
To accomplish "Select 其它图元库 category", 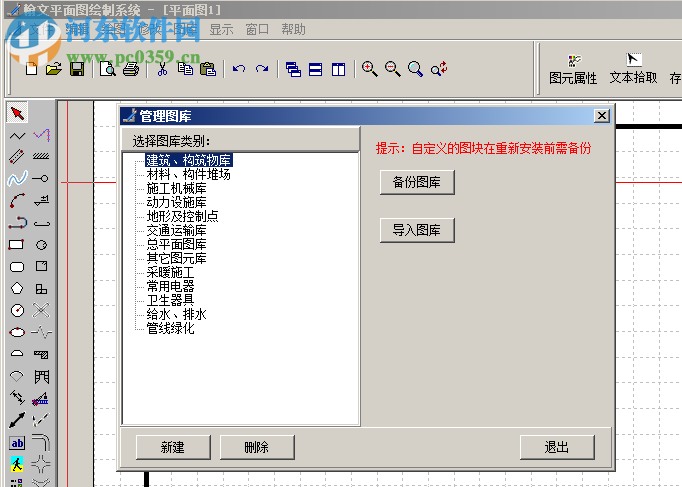I will click(x=176, y=258).
